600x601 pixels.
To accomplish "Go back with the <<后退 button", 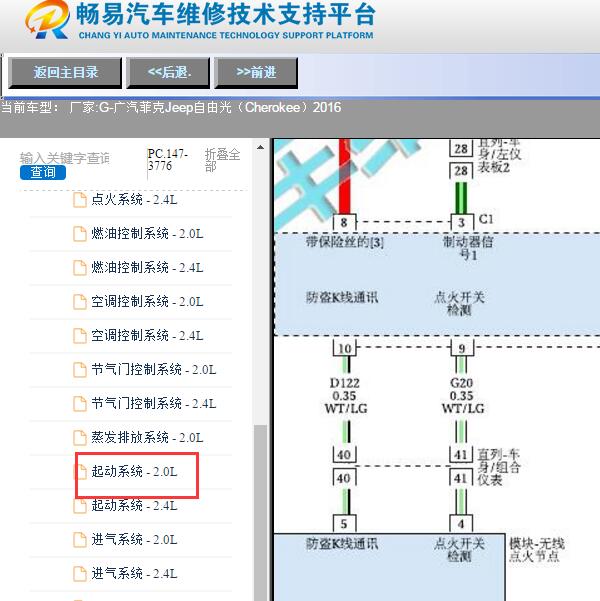I will coord(168,73).
